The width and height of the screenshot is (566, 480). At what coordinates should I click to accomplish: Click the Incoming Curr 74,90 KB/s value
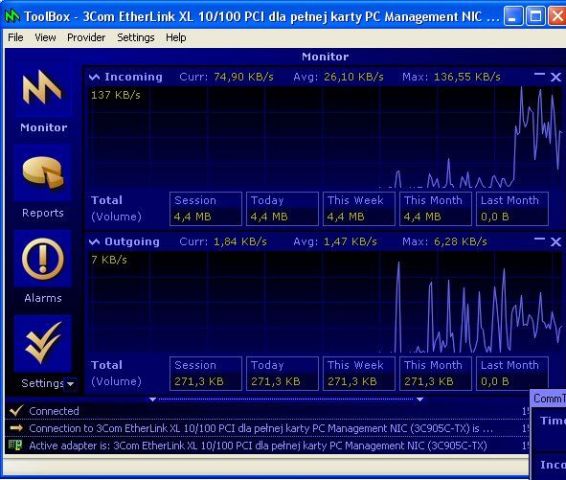(244, 77)
